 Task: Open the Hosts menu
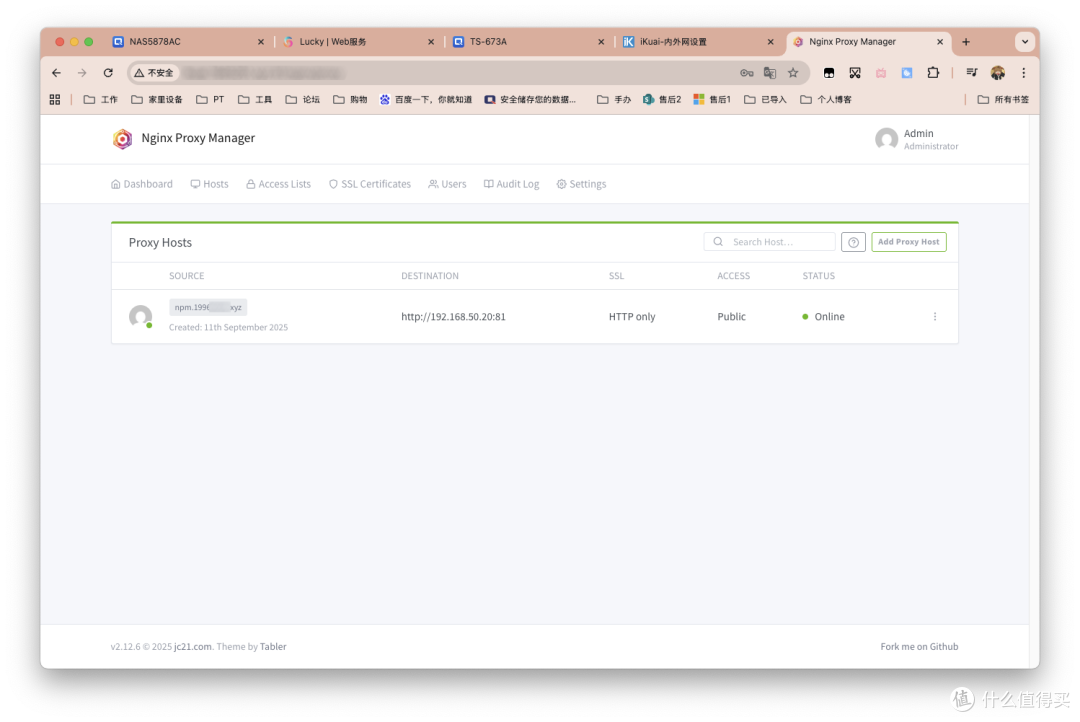(x=209, y=185)
